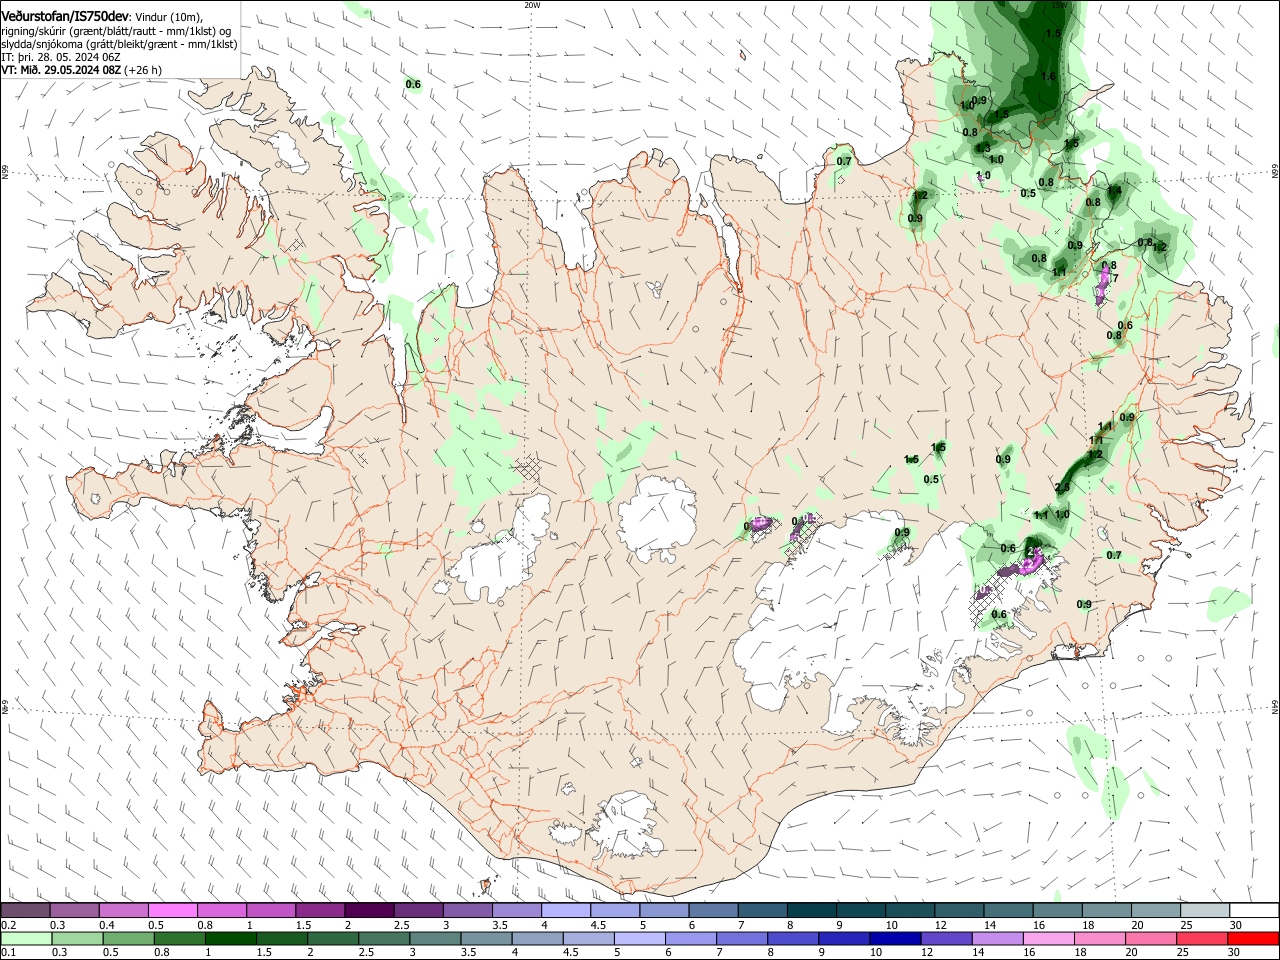Click the 'Veðurstofan/IS750dev' title text

tap(65, 15)
